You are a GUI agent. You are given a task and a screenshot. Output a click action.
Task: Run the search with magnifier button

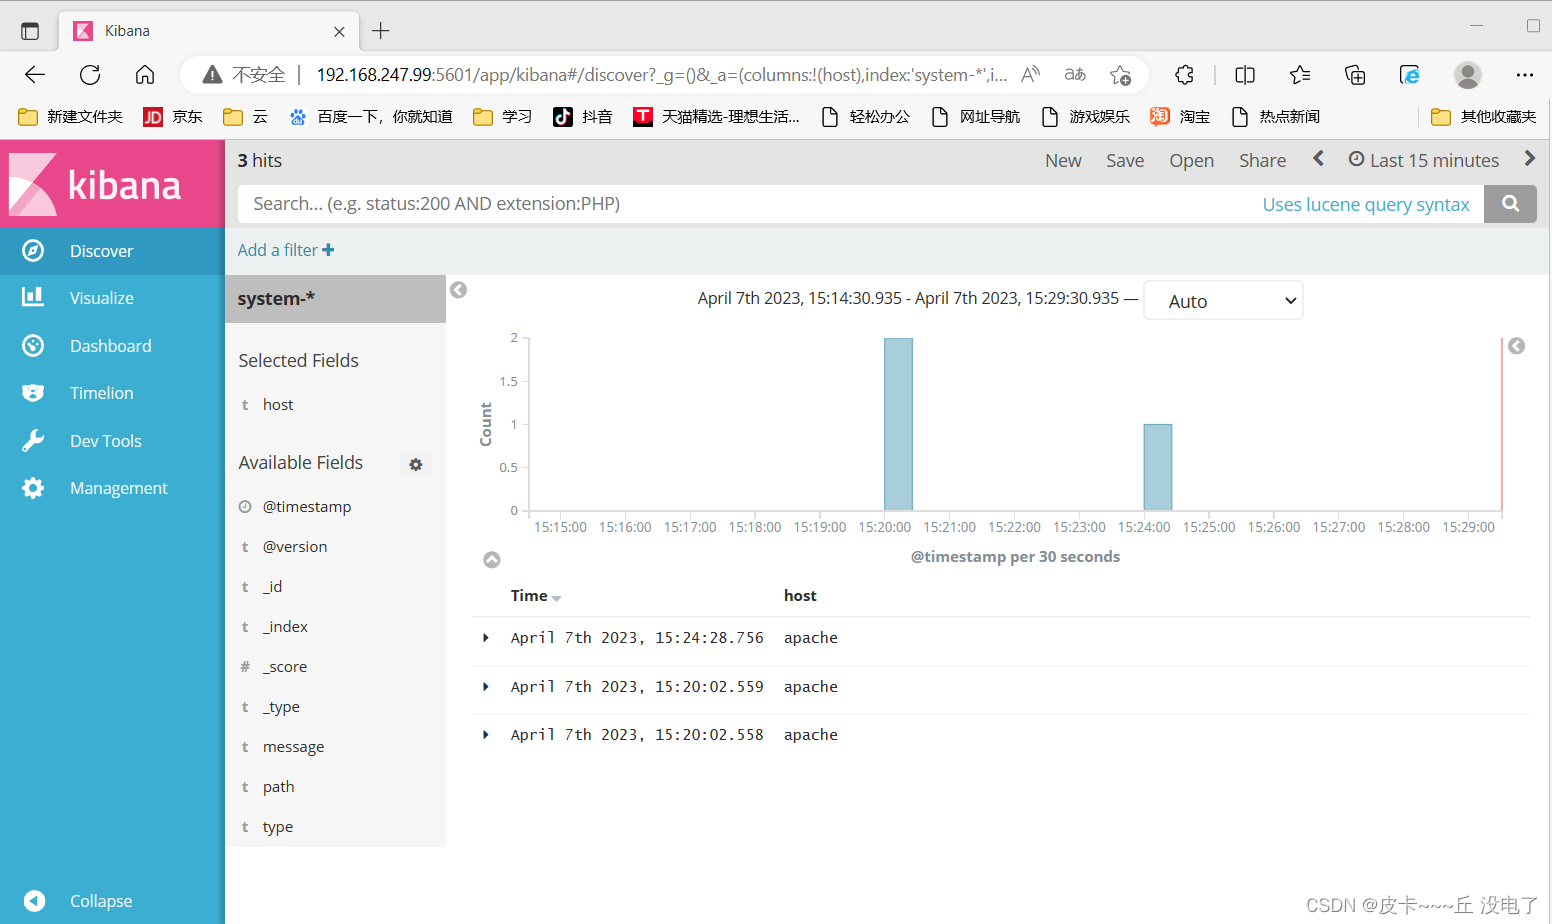click(x=1510, y=204)
